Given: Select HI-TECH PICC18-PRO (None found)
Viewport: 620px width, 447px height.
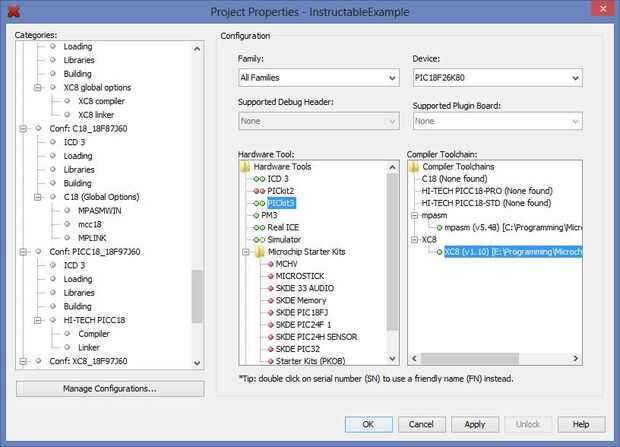Looking at the screenshot, I should click(487, 191).
